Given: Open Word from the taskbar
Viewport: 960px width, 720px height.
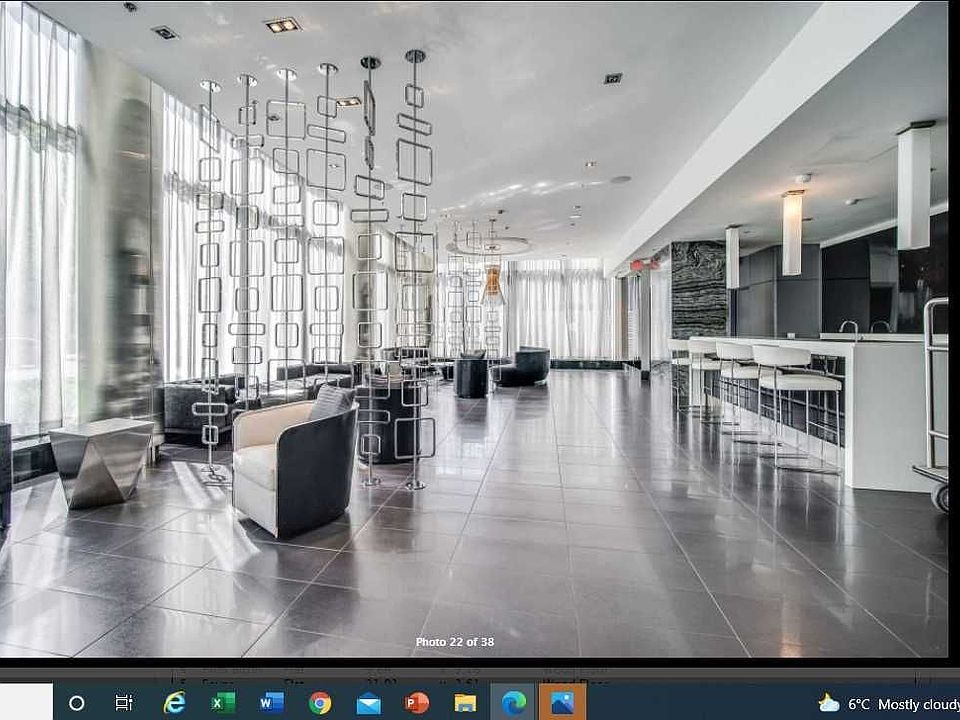Looking at the screenshot, I should (271, 703).
